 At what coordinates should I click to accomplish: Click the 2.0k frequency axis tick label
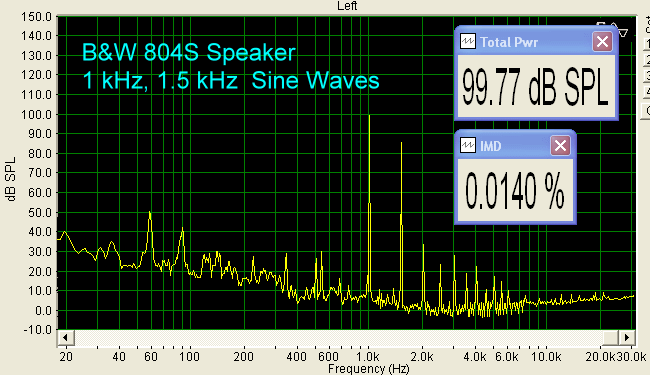[x=422, y=356]
